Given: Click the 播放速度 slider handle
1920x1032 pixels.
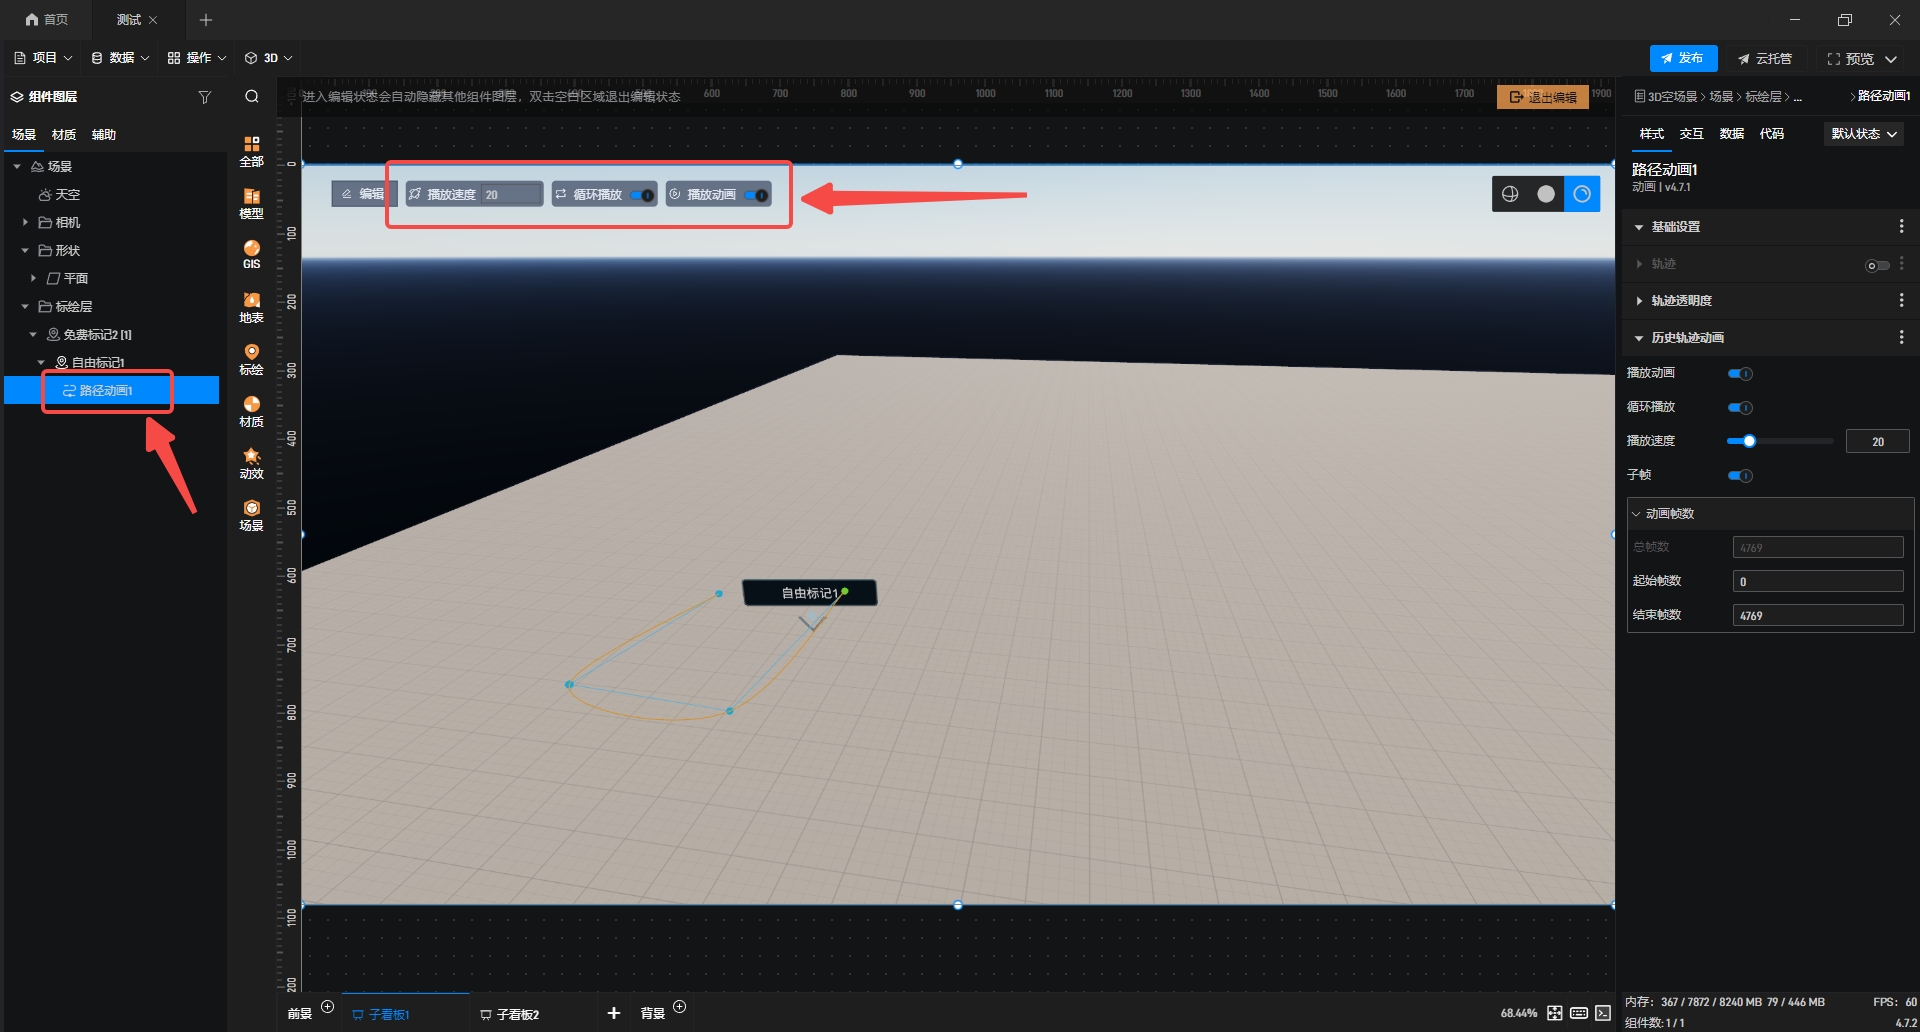Looking at the screenshot, I should coord(1749,441).
